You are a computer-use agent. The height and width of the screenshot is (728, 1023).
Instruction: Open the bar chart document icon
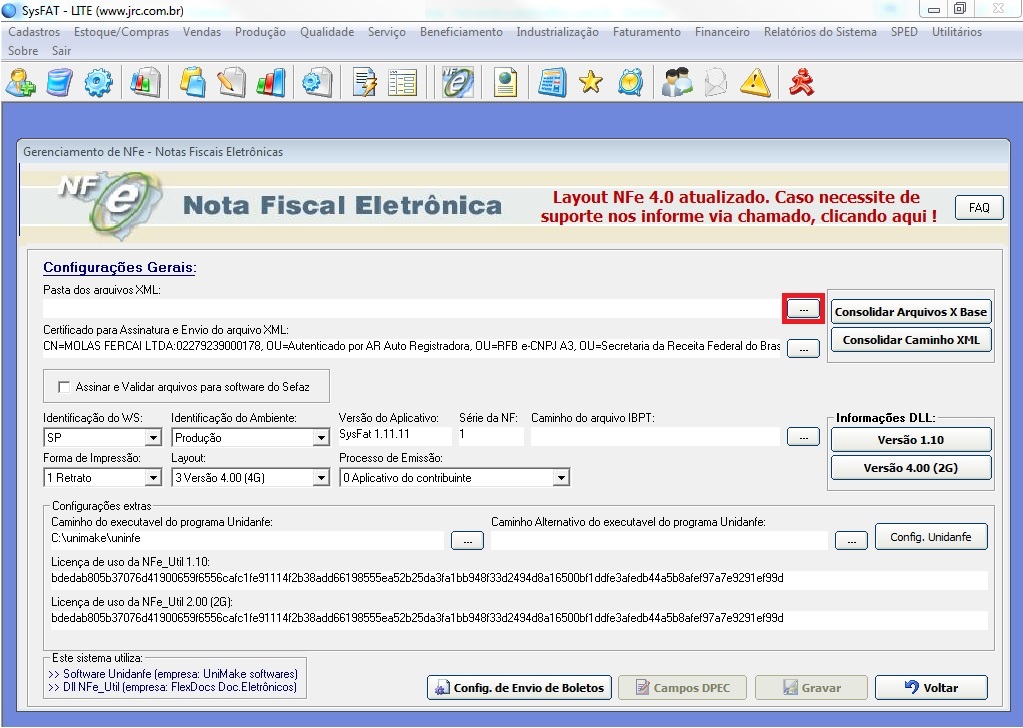145,83
